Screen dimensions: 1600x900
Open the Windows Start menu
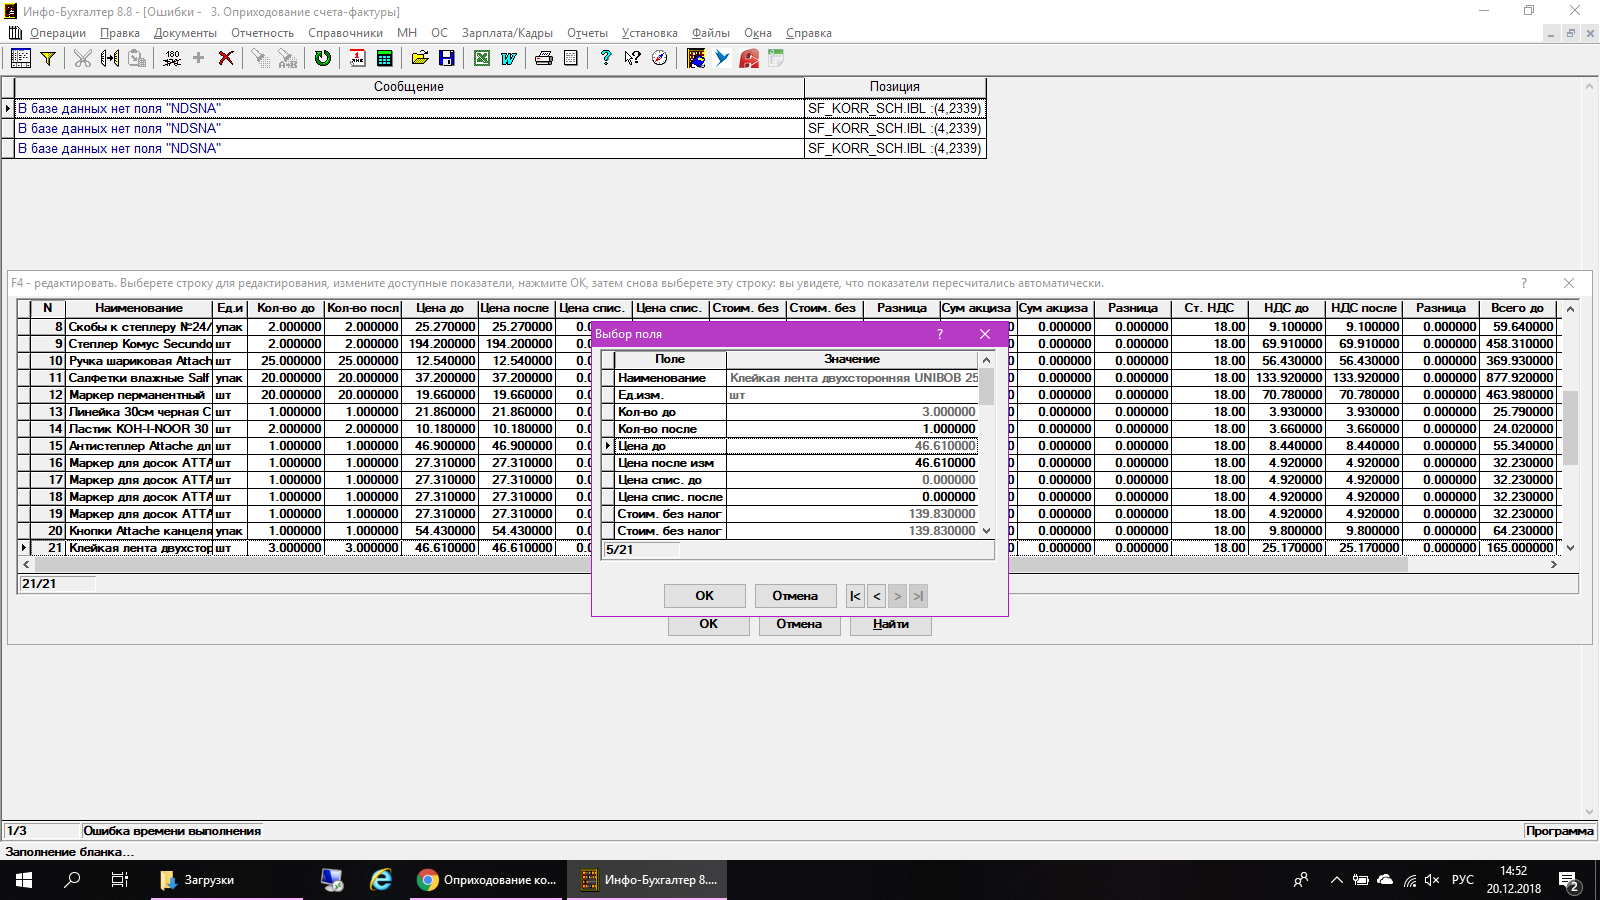[x=24, y=880]
